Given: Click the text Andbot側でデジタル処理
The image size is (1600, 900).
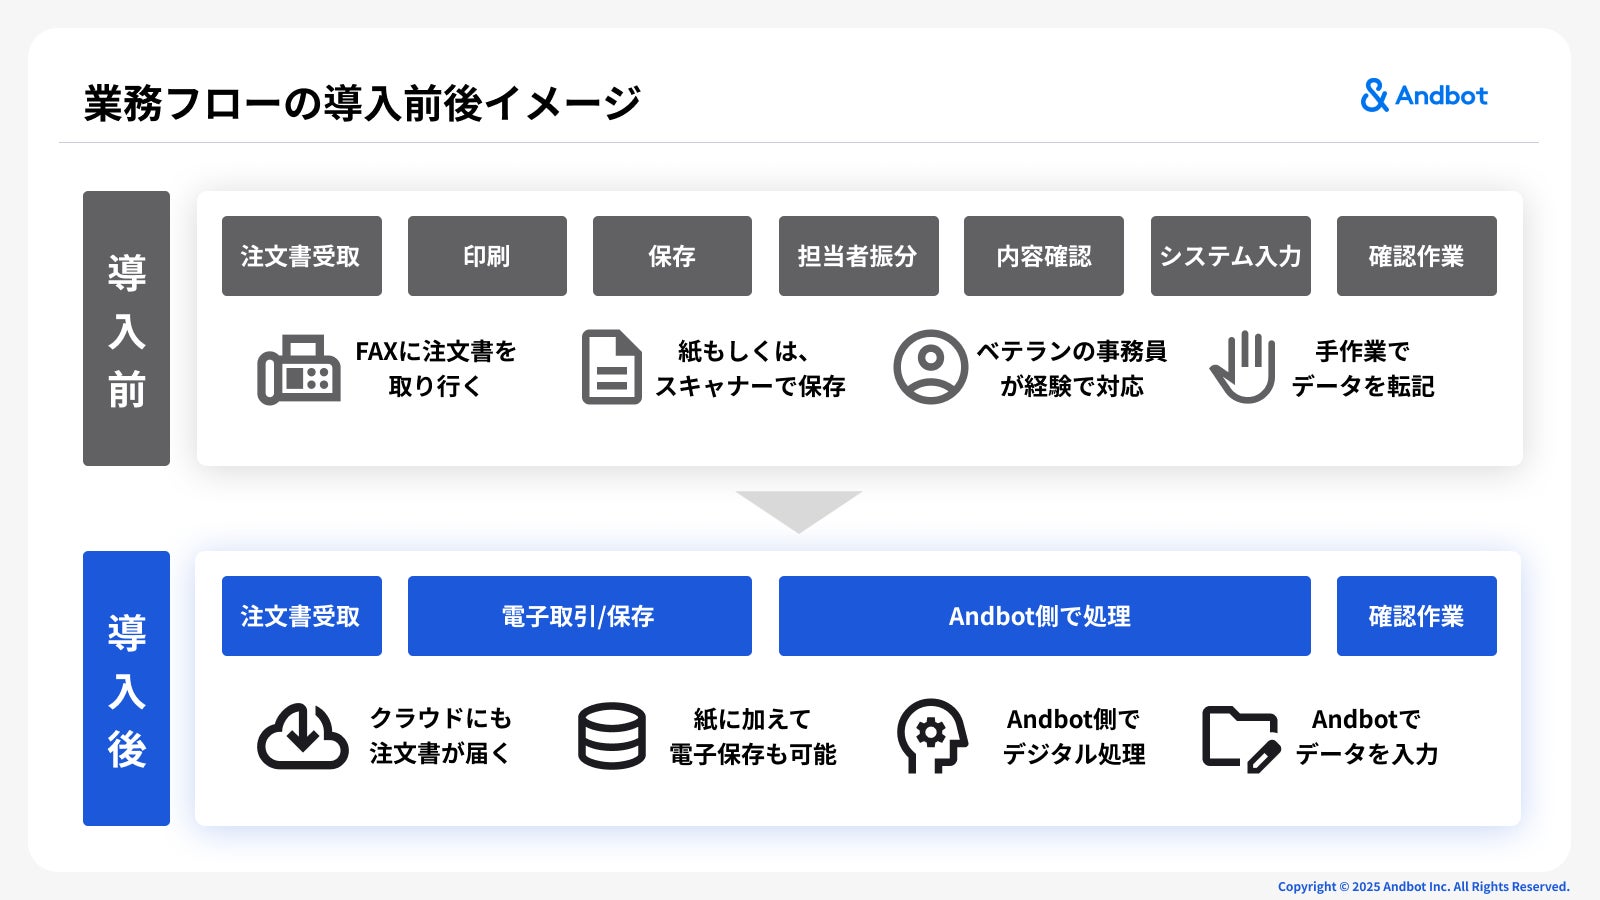Looking at the screenshot, I should point(1074,736).
